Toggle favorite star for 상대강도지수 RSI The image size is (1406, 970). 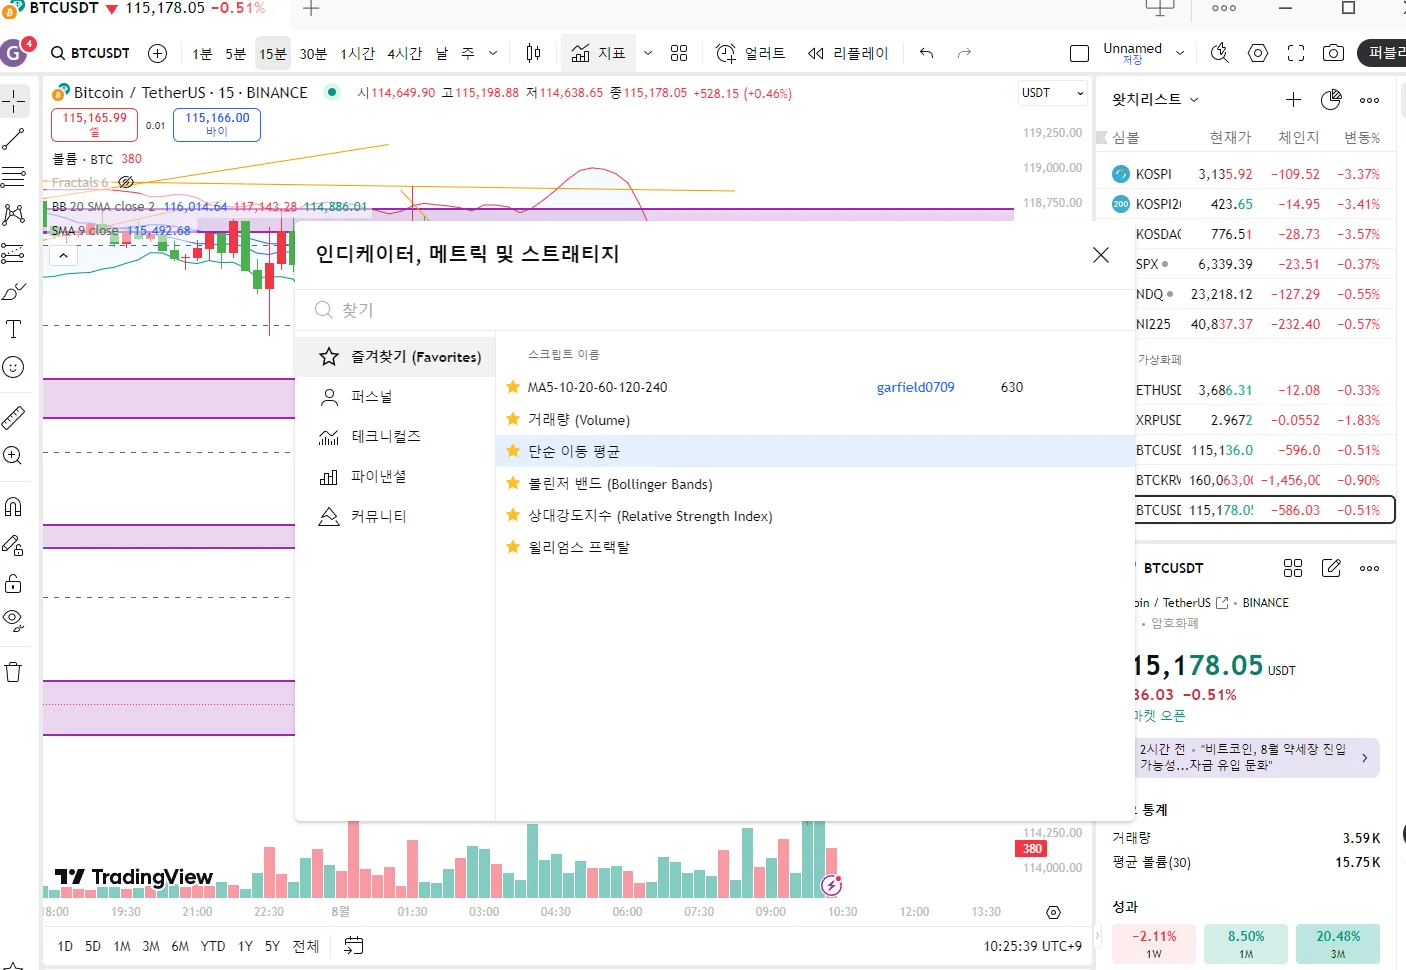point(513,515)
